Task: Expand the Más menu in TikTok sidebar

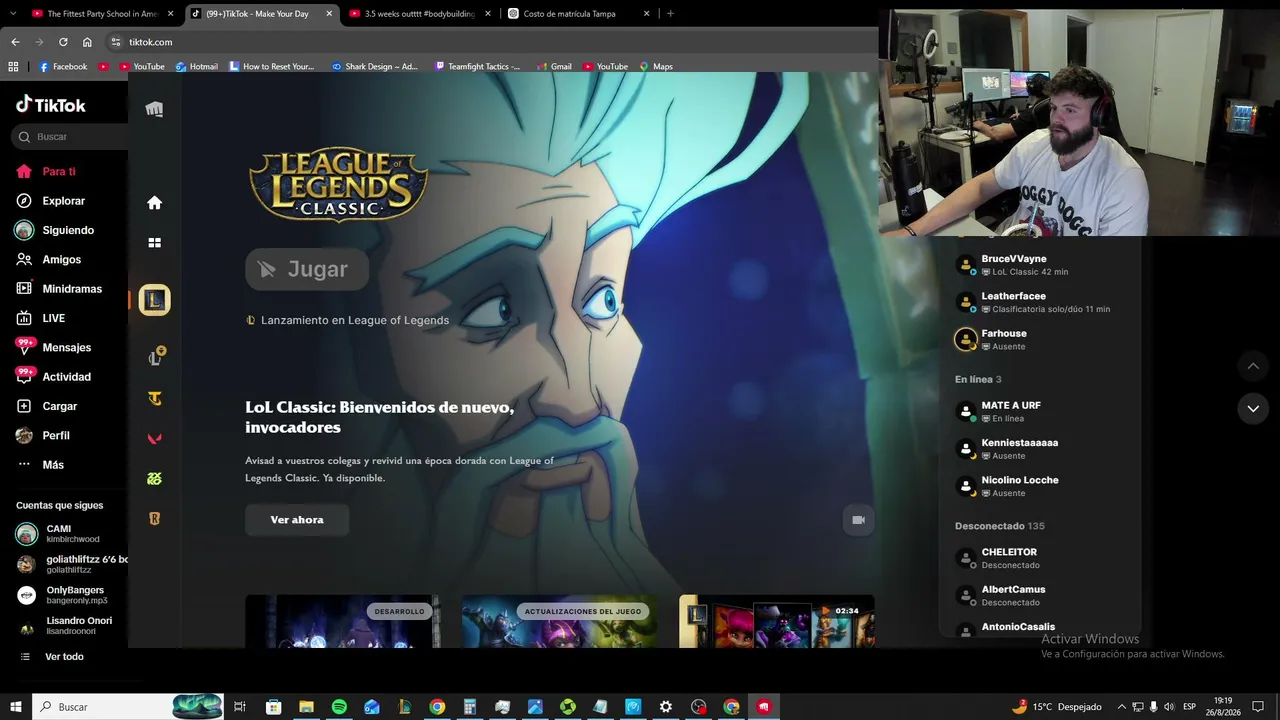Action: click(x=40, y=465)
